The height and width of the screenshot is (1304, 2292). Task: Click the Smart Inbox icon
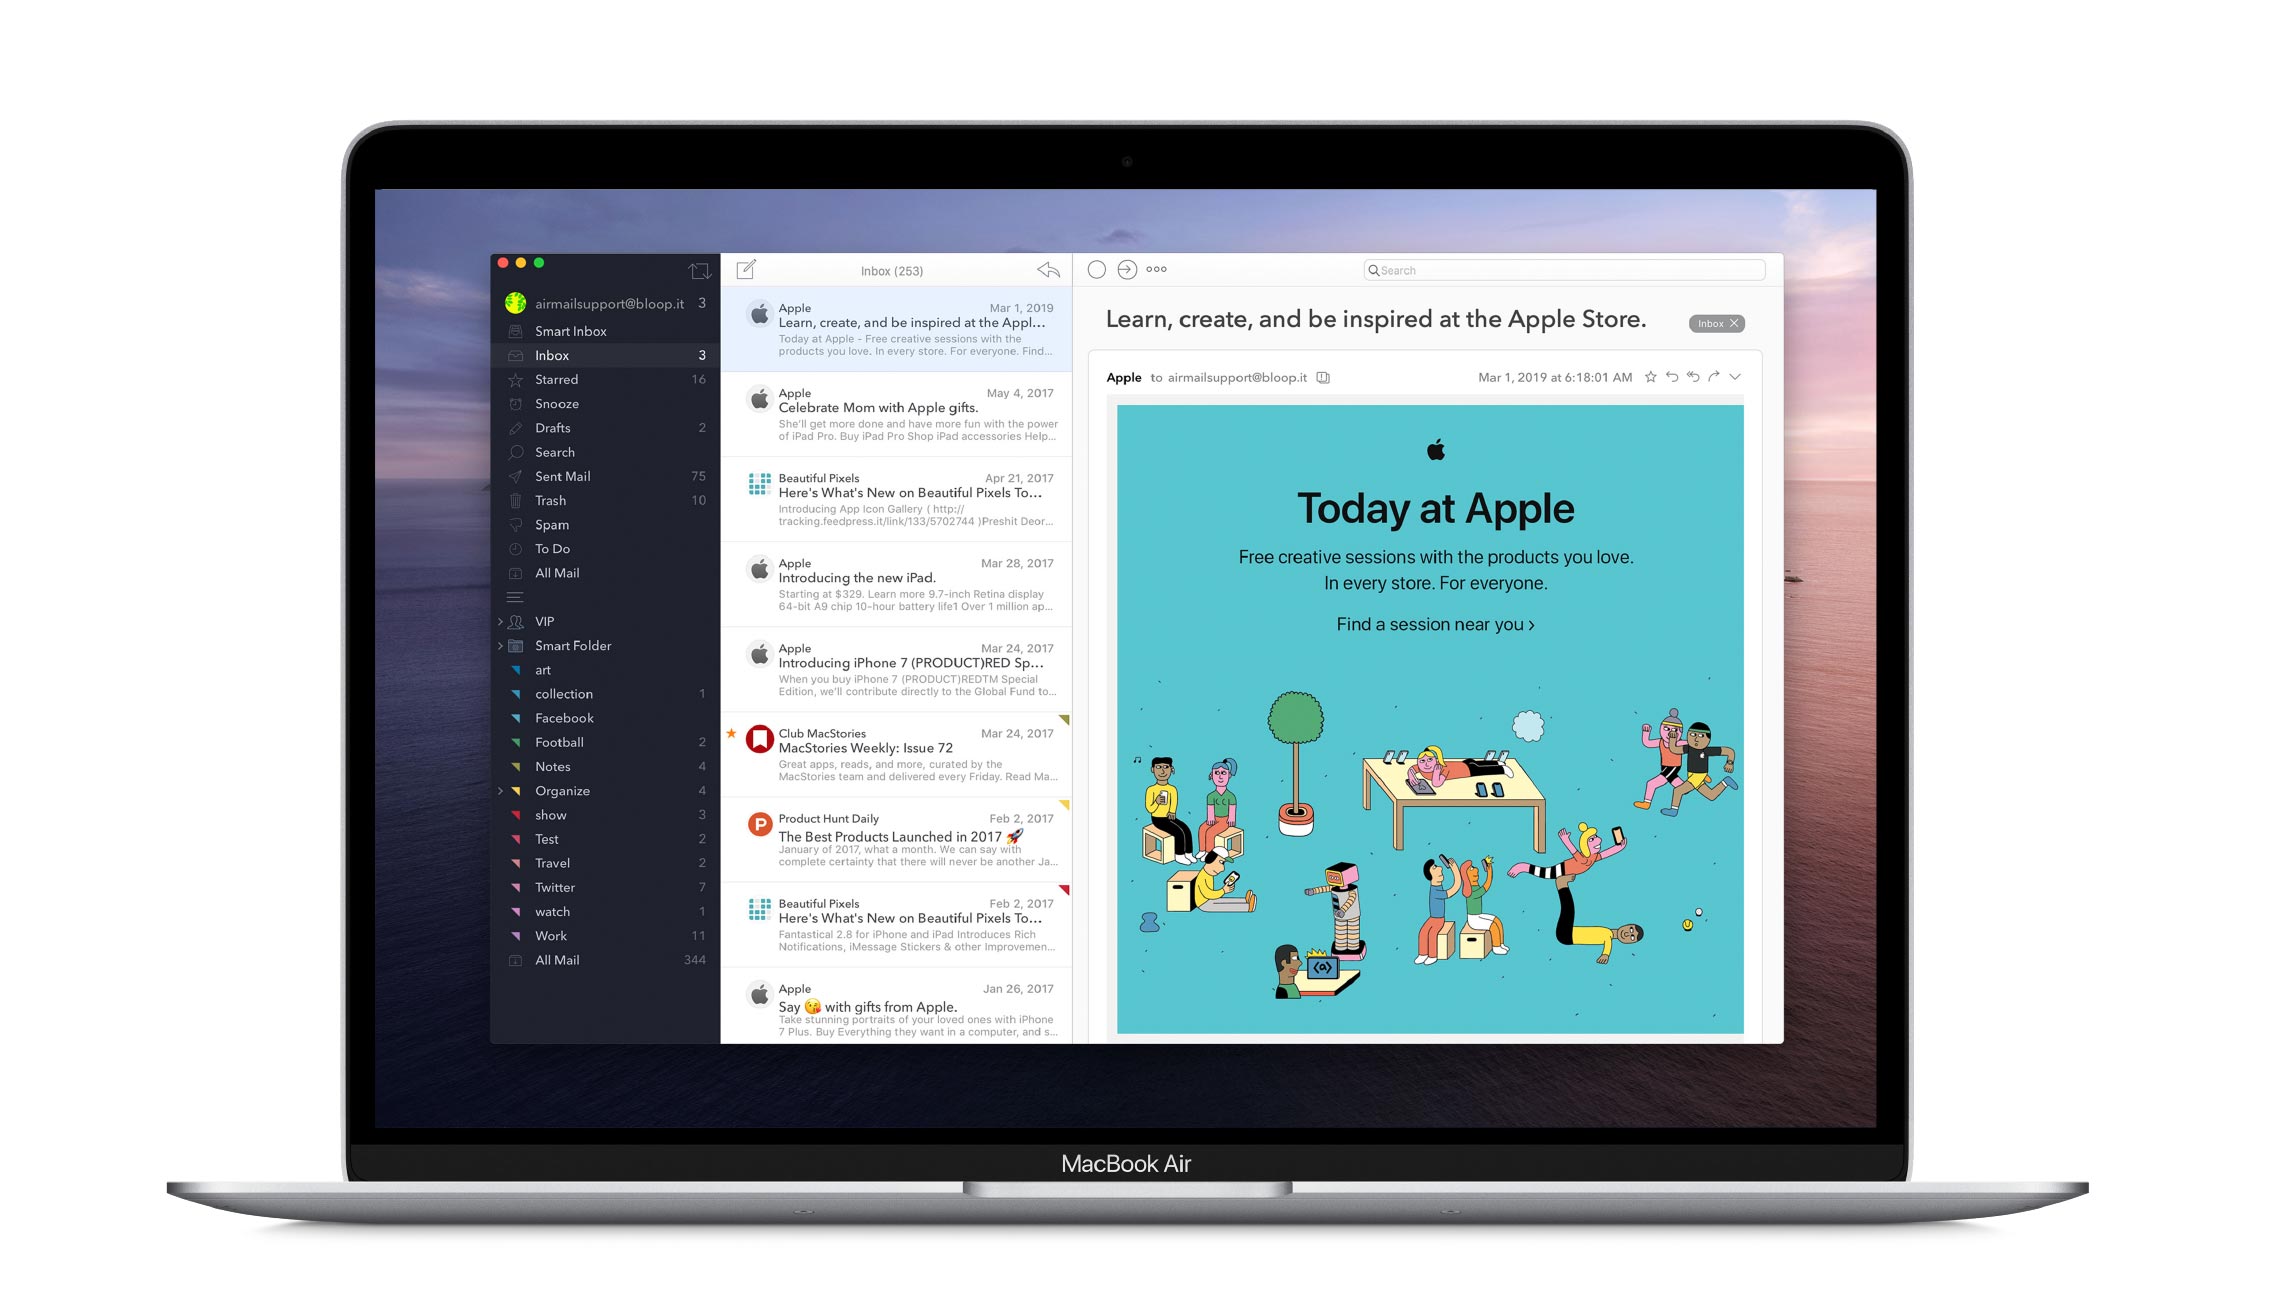(x=516, y=332)
